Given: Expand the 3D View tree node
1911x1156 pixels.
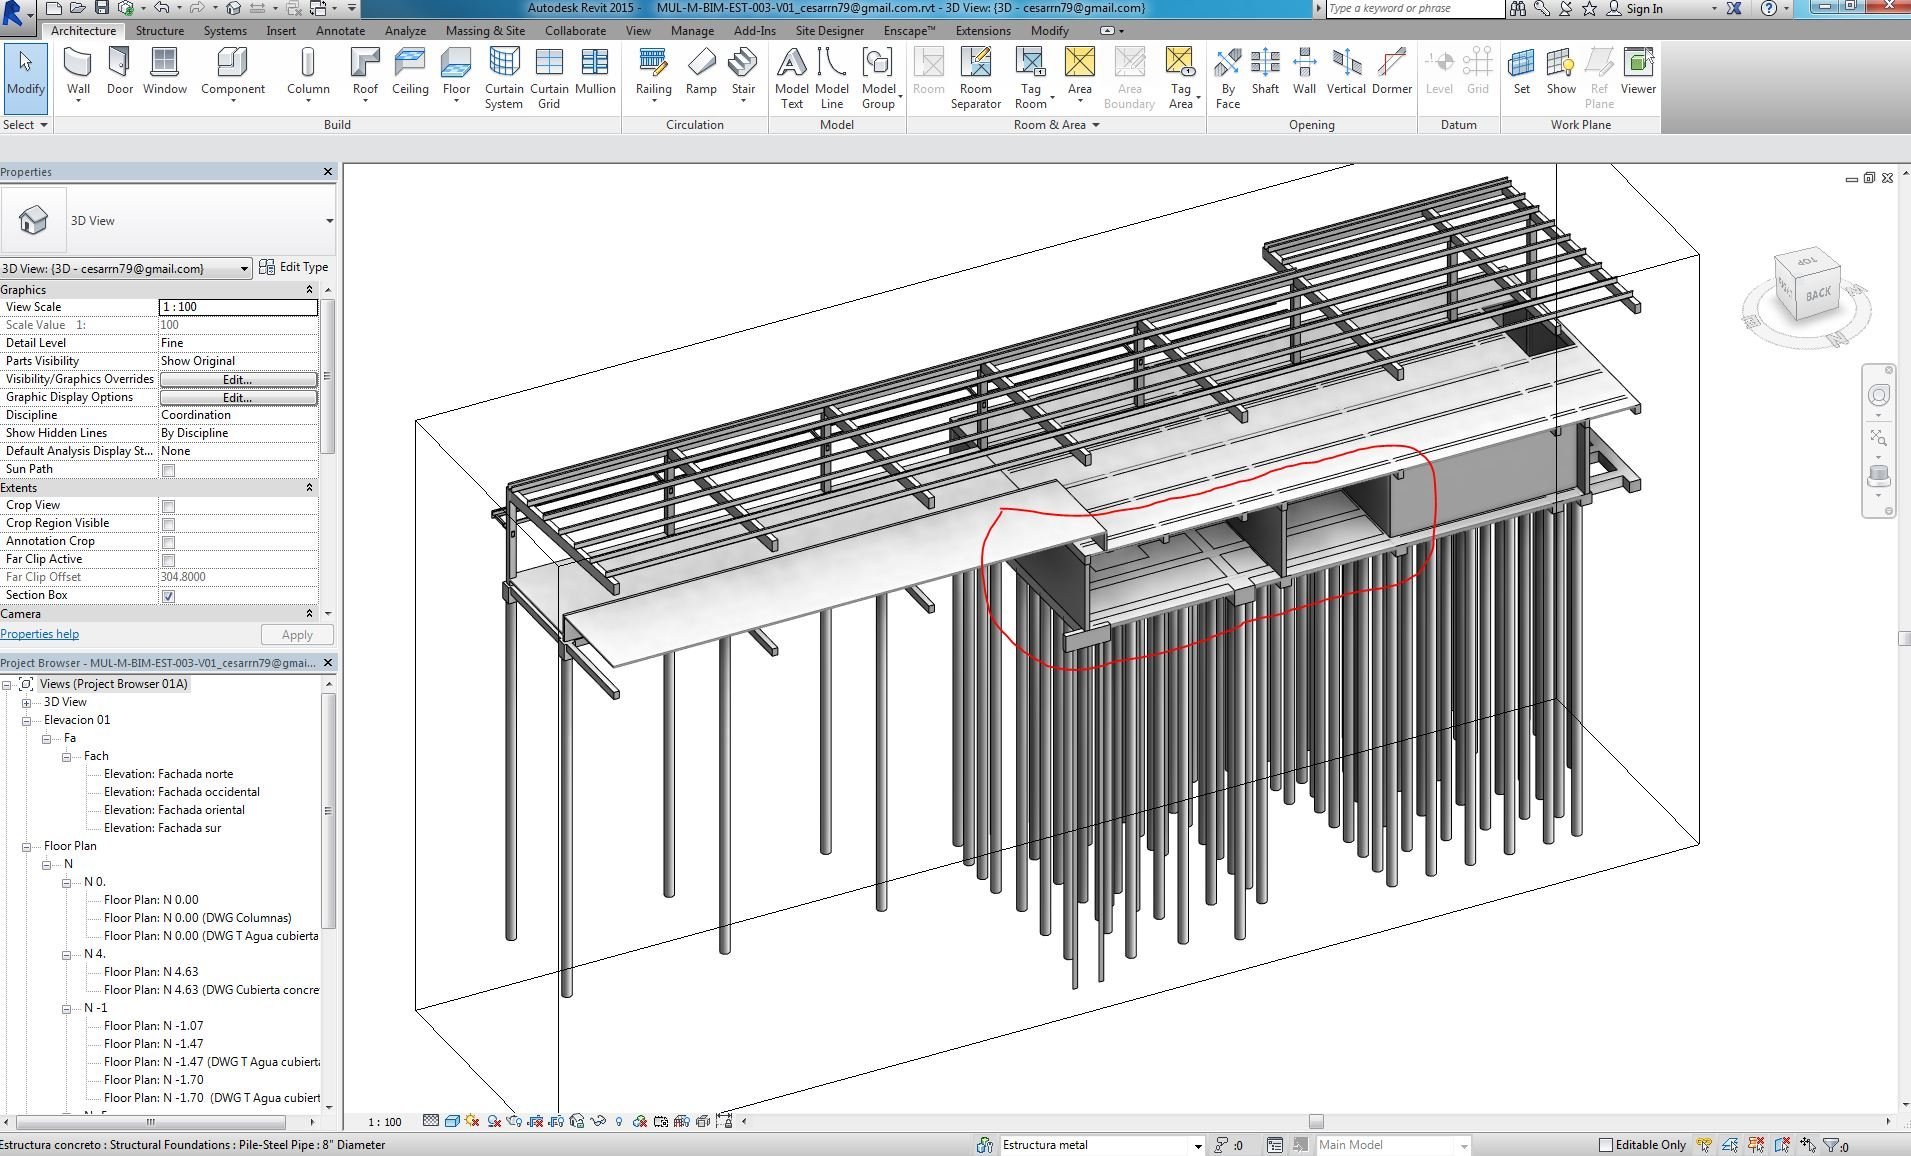Looking at the screenshot, I should tap(27, 703).
